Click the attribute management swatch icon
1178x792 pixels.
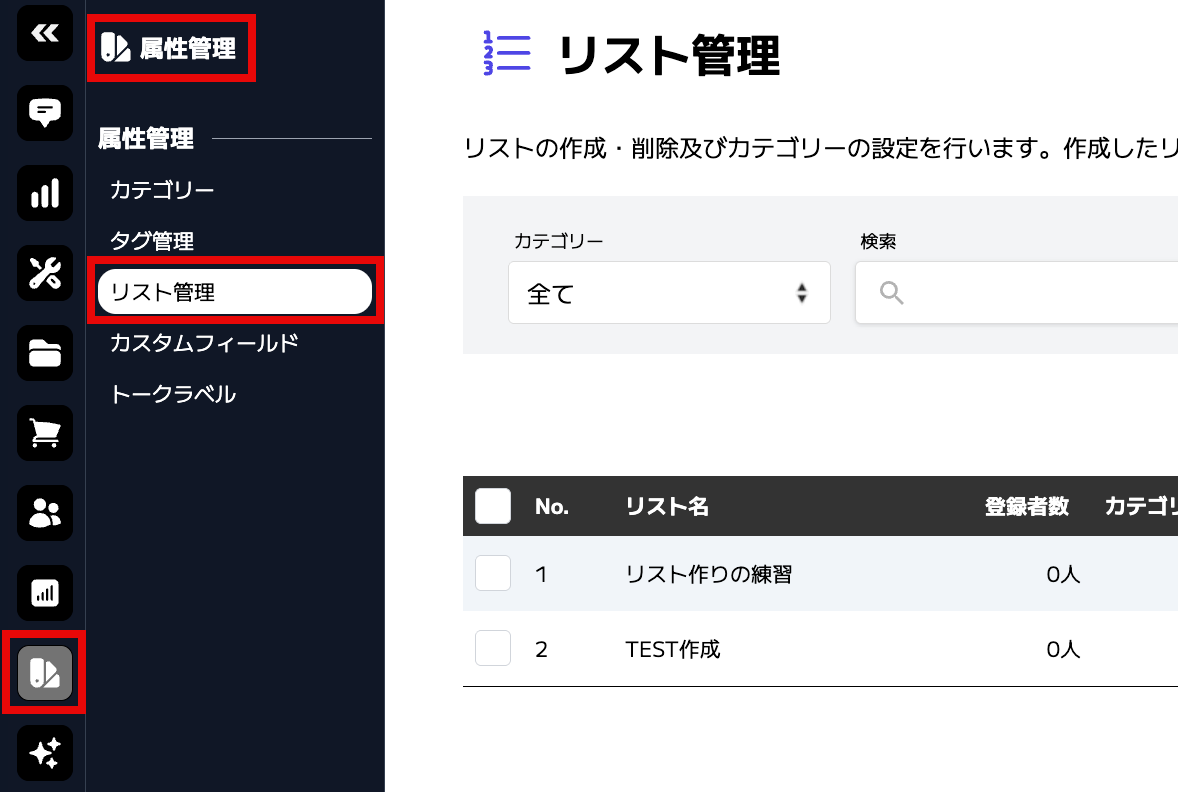click(x=45, y=673)
